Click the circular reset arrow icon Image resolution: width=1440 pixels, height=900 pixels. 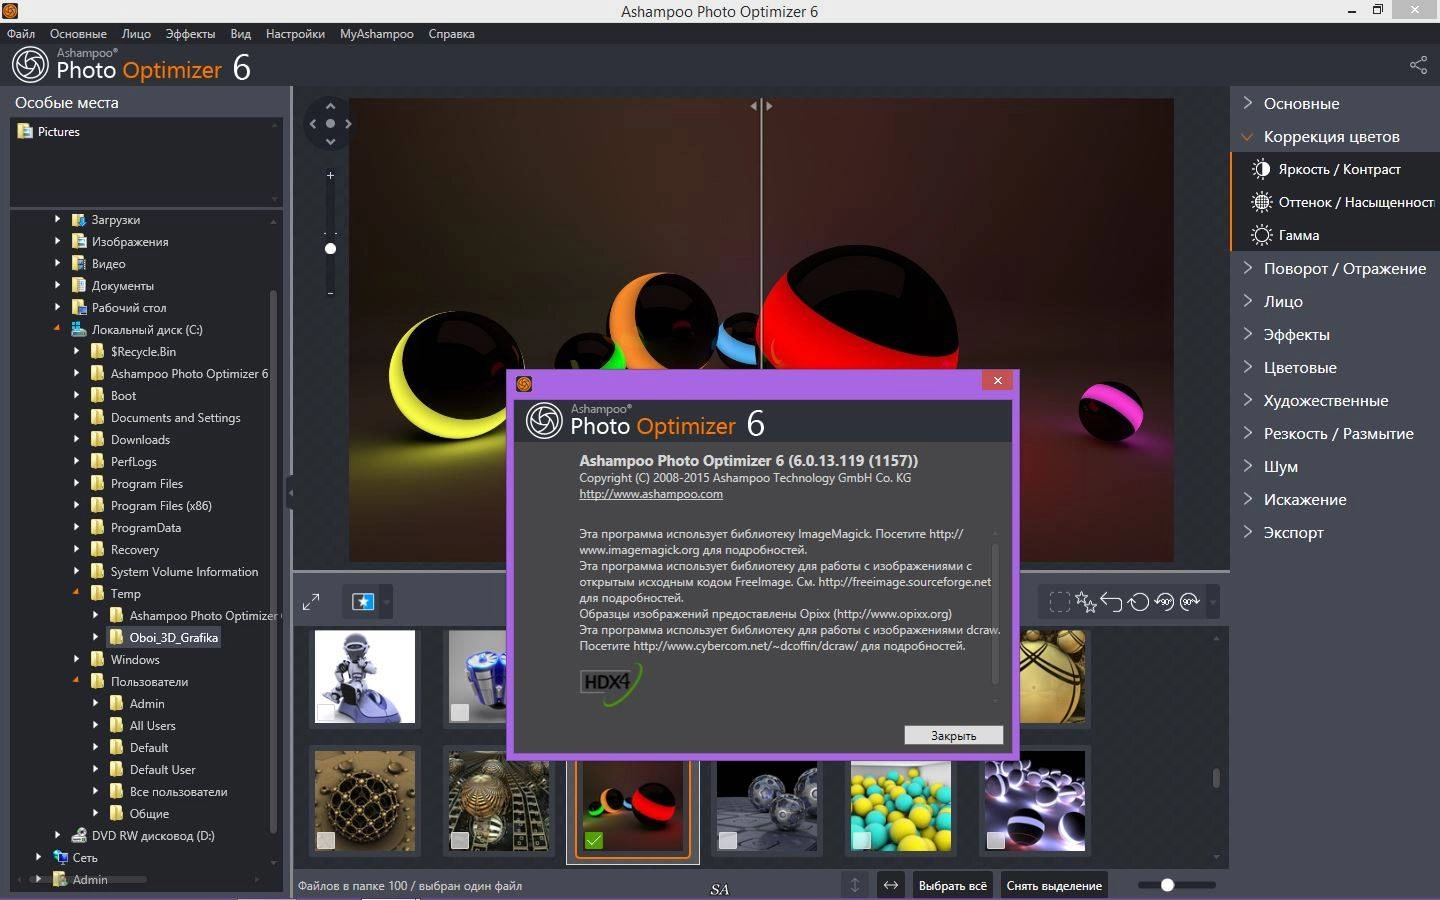pyautogui.click(x=1138, y=602)
